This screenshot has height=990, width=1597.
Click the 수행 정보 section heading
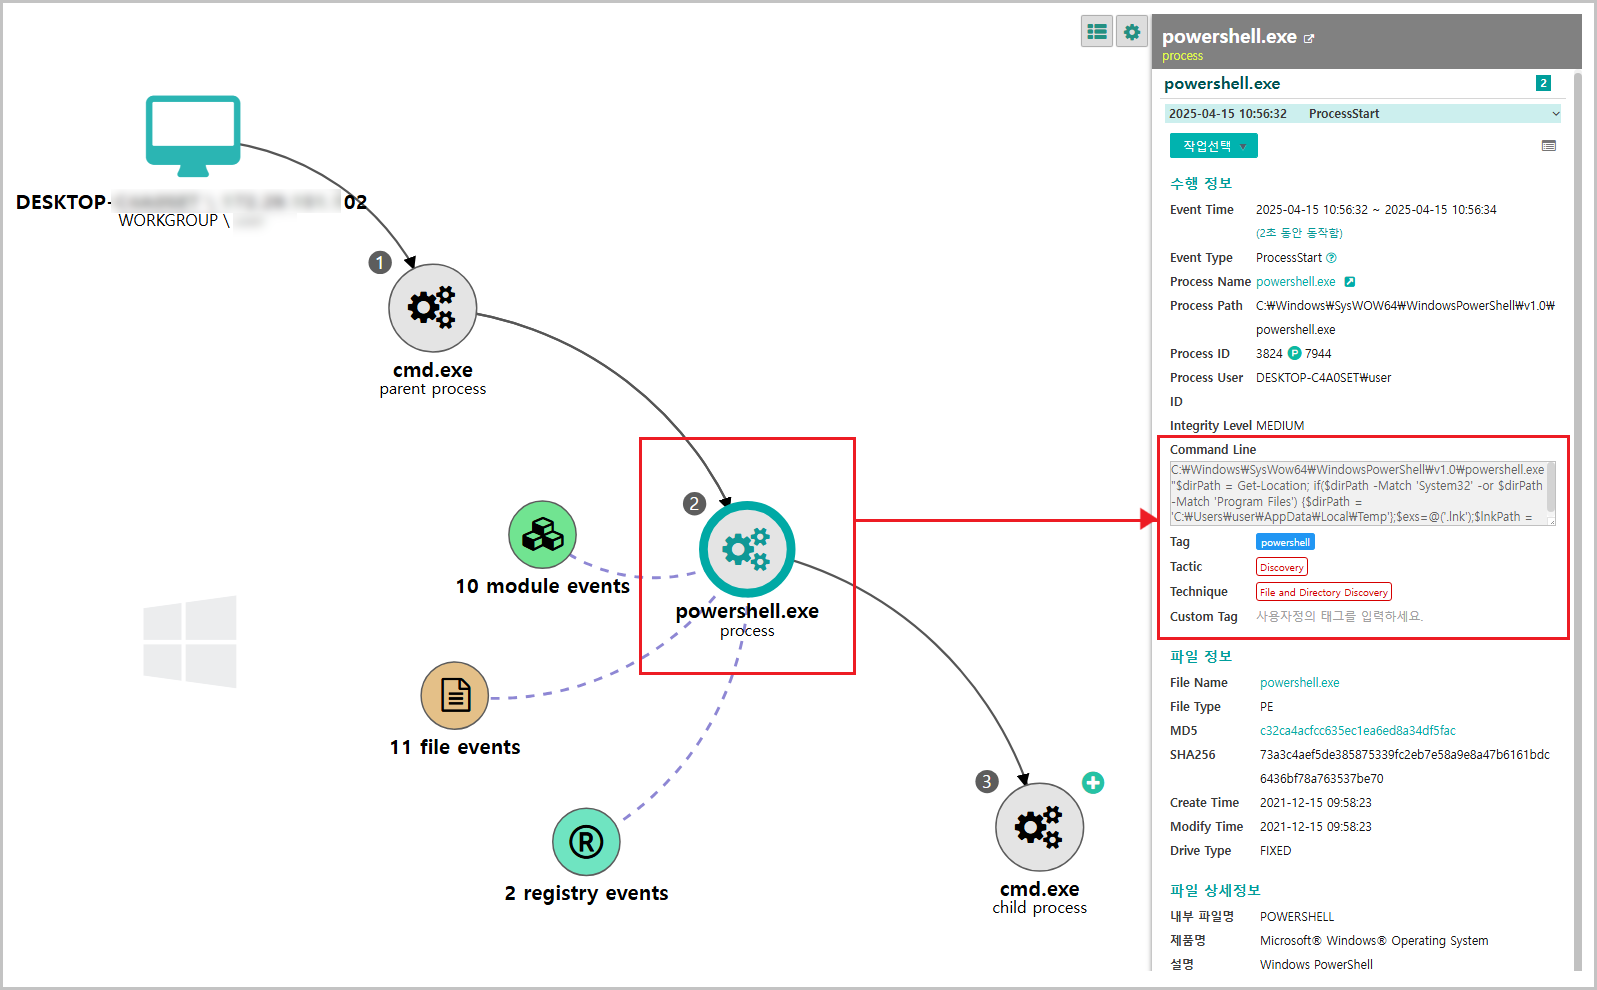click(x=1201, y=183)
